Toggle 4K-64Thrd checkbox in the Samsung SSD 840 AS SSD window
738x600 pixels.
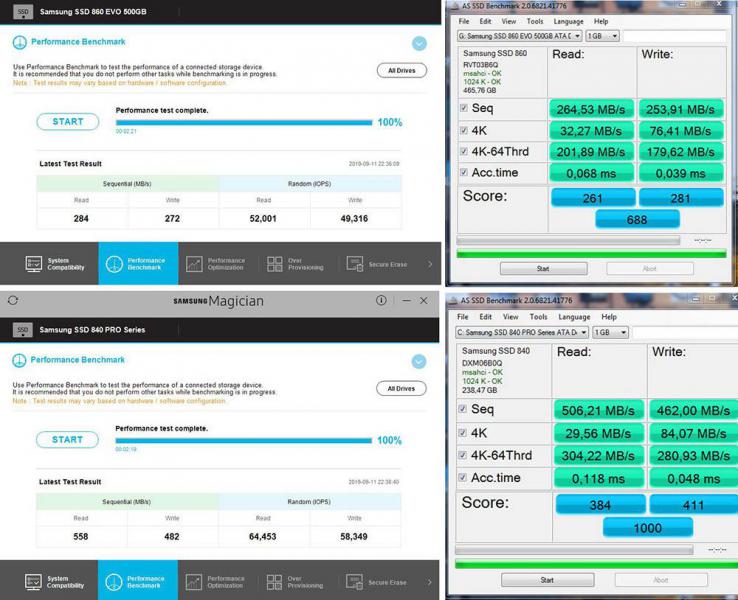(x=463, y=455)
